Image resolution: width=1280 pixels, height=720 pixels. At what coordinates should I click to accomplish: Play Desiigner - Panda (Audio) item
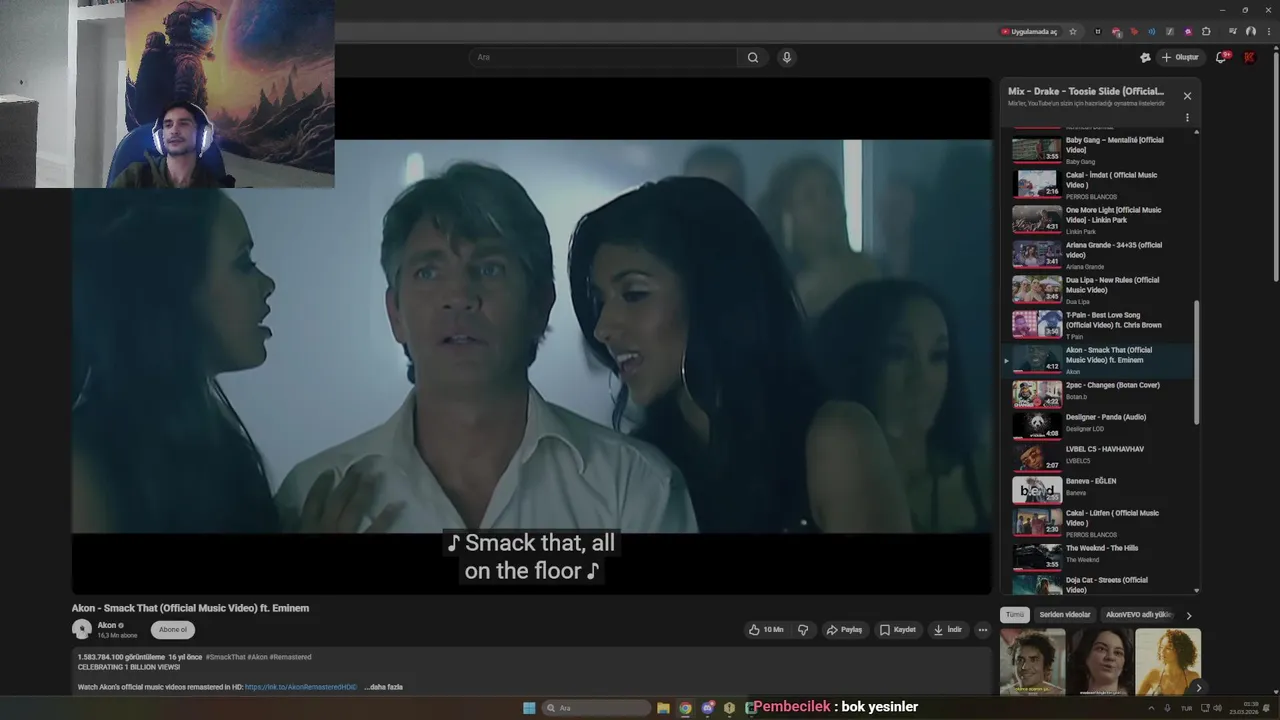(x=1100, y=425)
